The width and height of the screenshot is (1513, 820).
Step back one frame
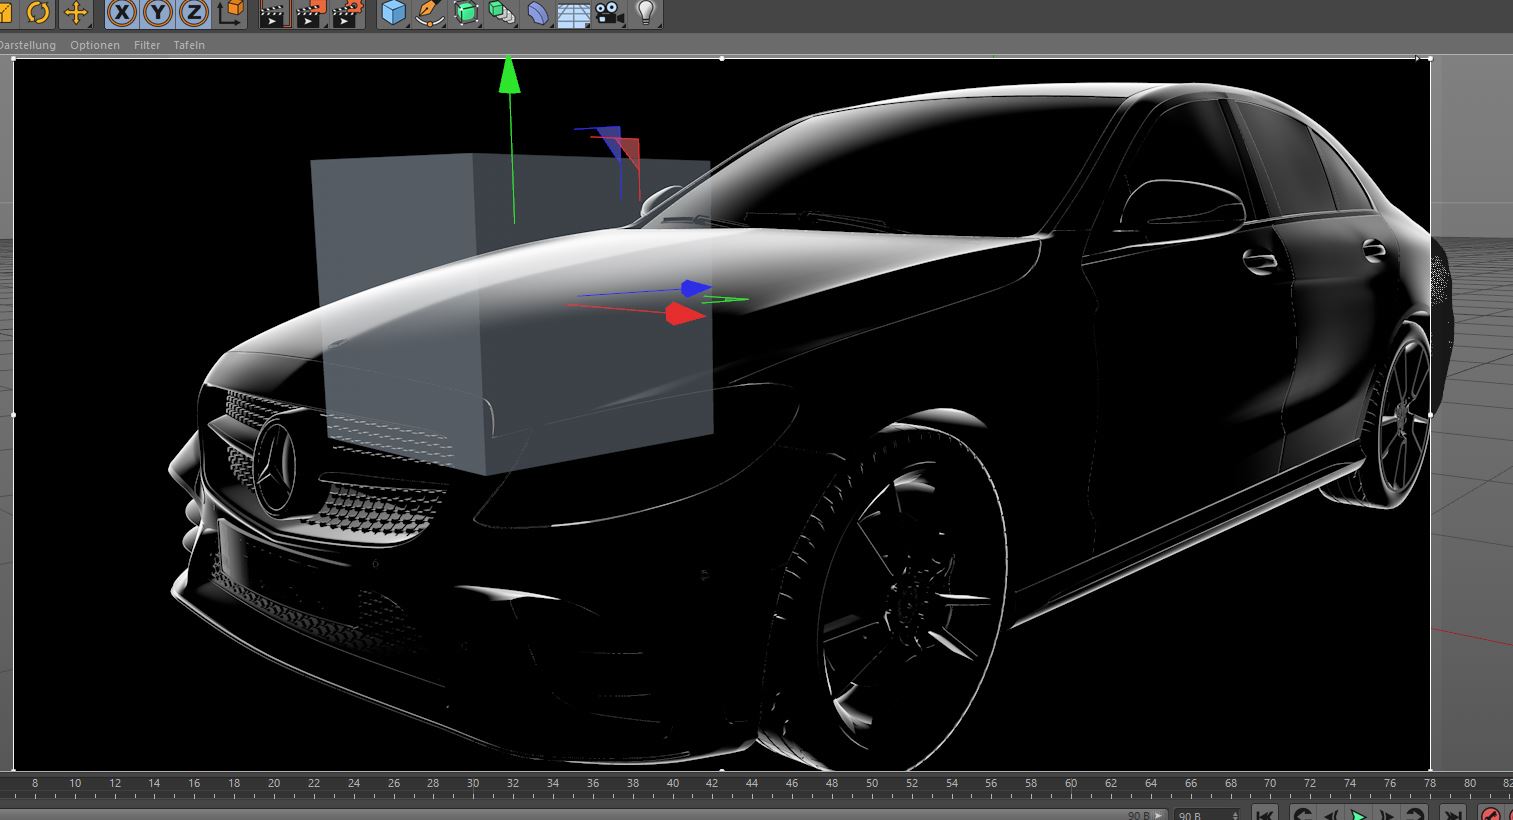pos(1331,814)
